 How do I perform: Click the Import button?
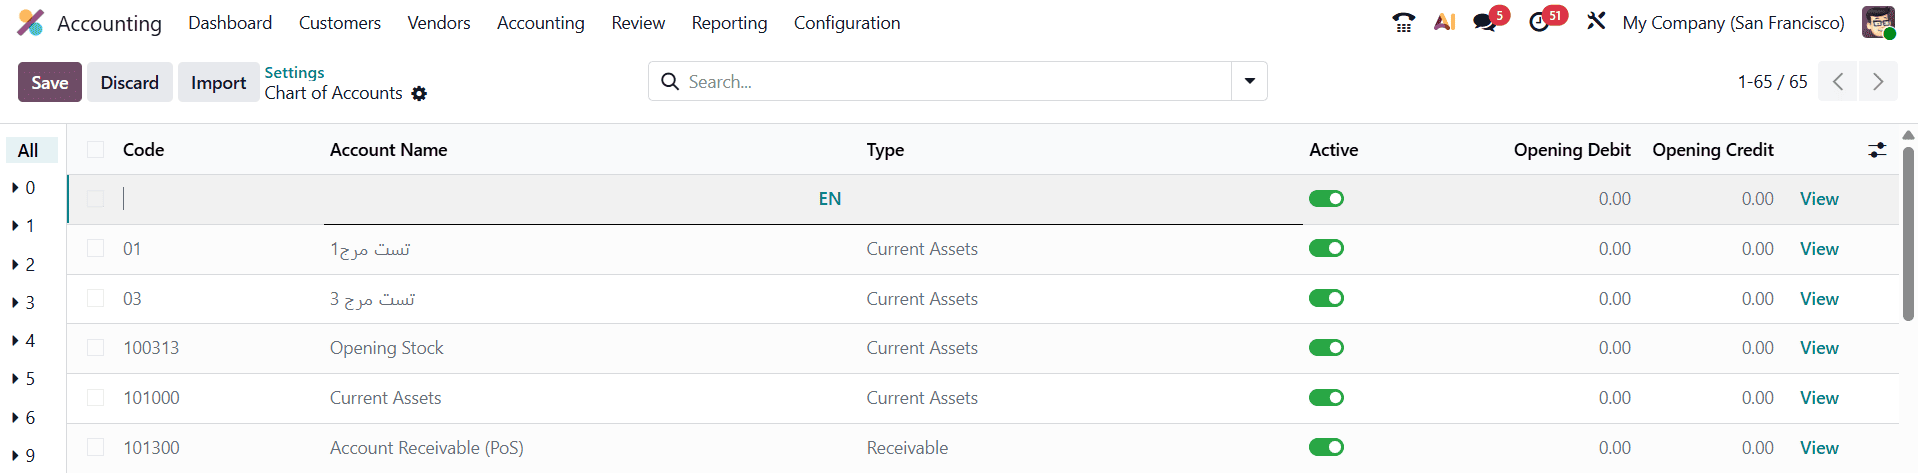click(x=218, y=82)
